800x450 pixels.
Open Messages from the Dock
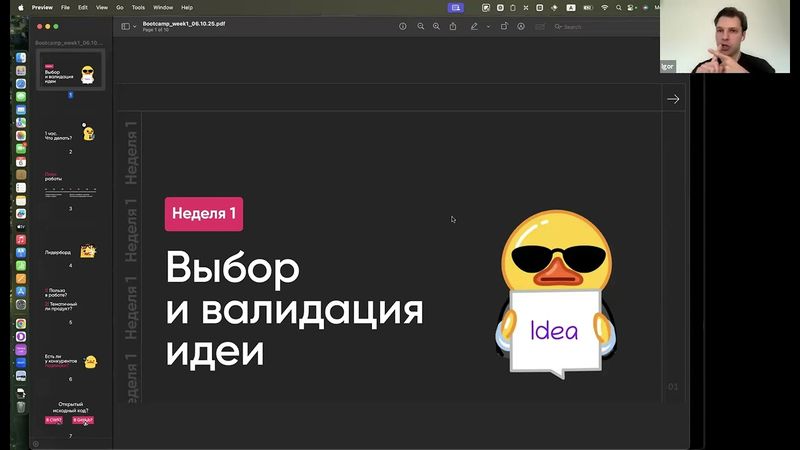(x=21, y=96)
